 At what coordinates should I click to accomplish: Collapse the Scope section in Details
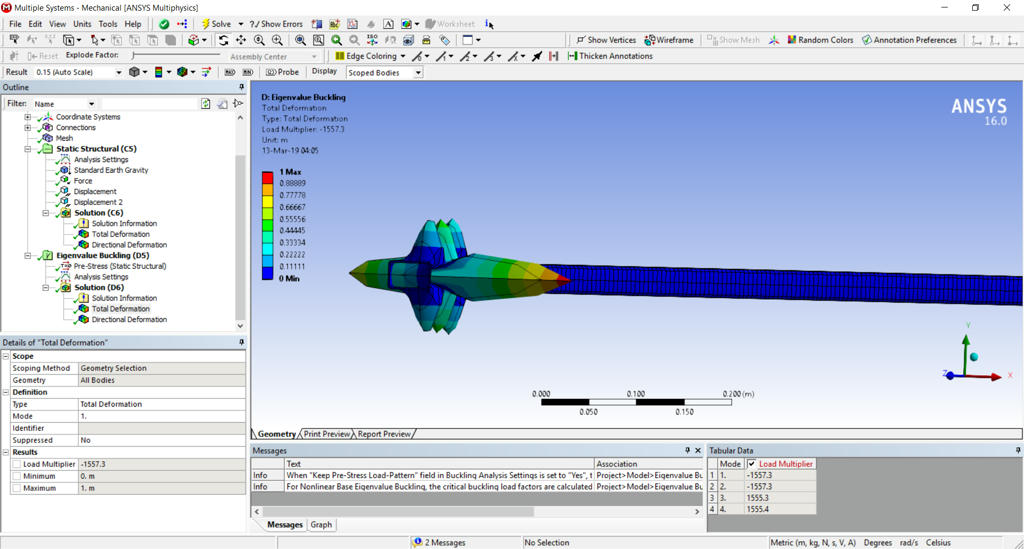[x=6, y=356]
